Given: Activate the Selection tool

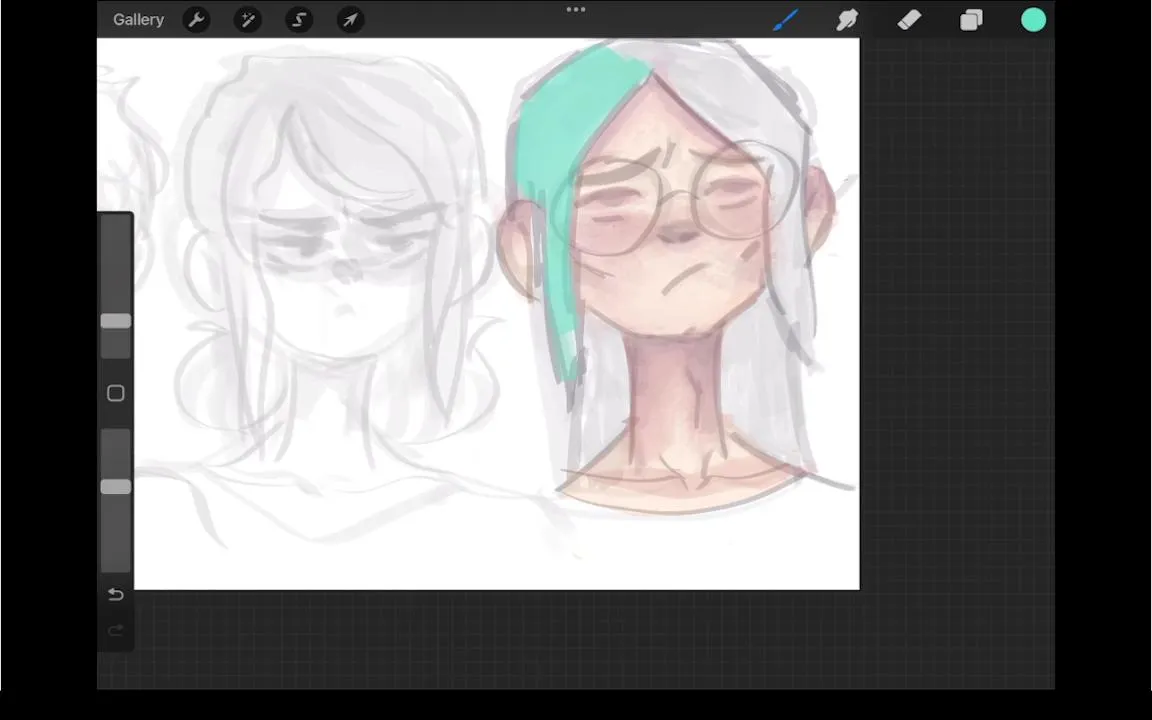Looking at the screenshot, I should click(299, 20).
